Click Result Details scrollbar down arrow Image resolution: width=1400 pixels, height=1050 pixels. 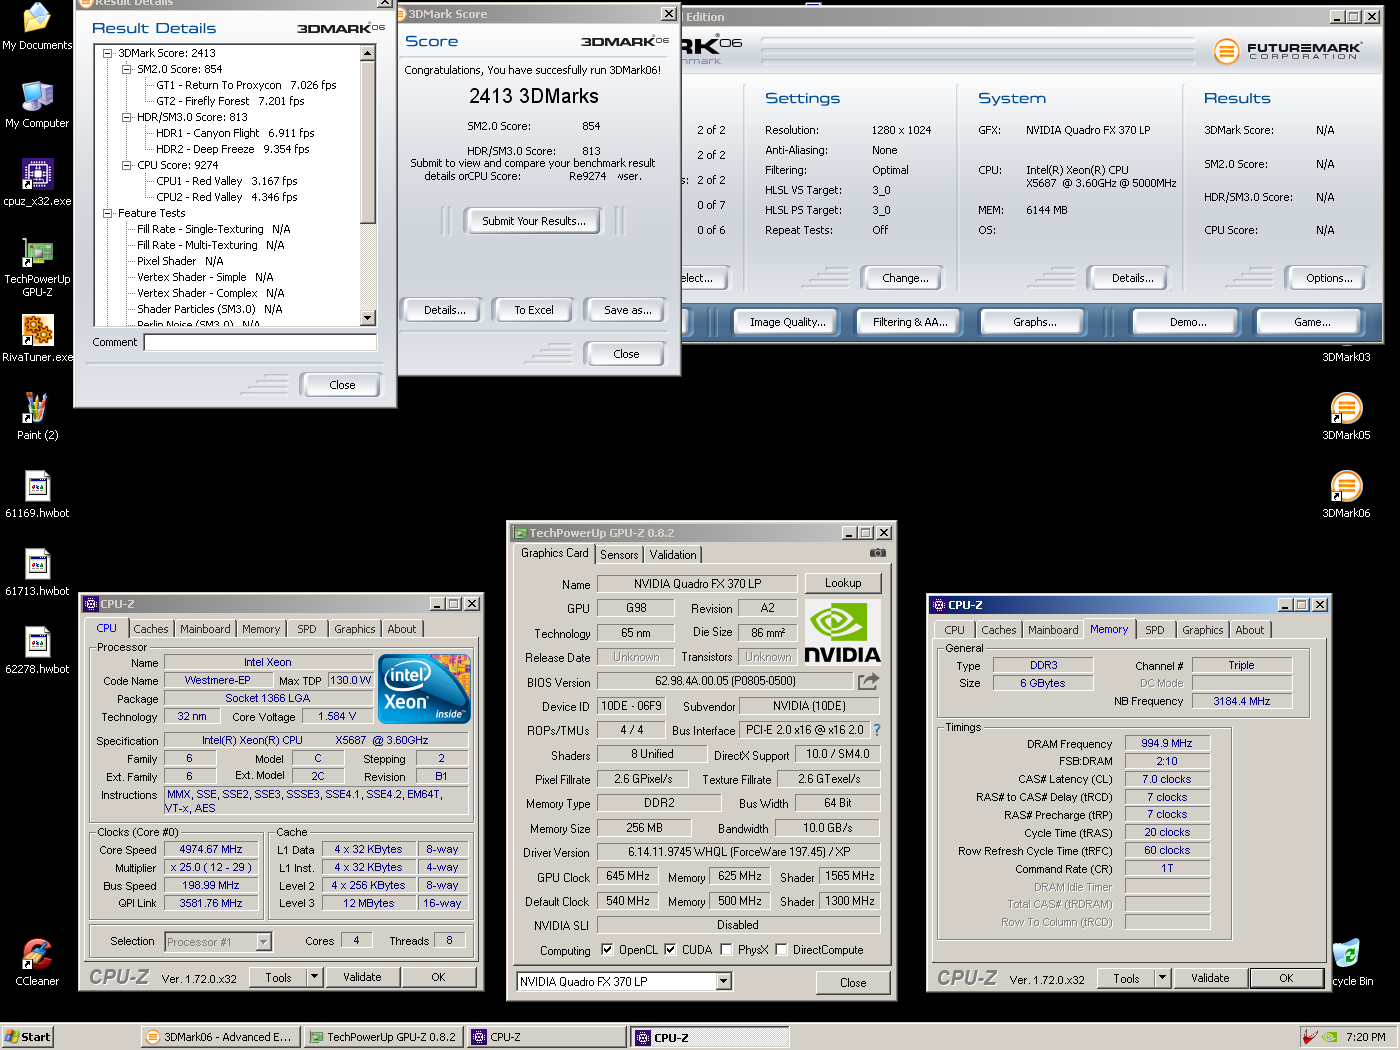pos(368,318)
